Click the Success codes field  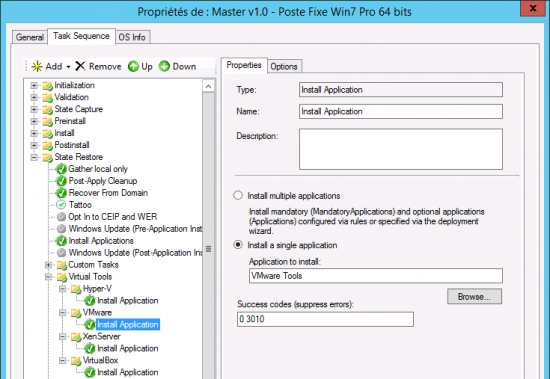[325, 319]
